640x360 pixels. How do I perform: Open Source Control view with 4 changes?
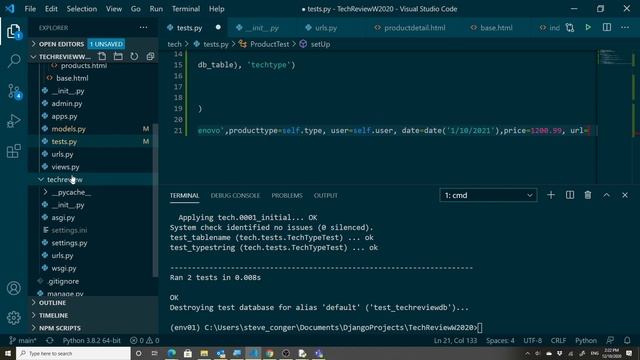pos(14,91)
